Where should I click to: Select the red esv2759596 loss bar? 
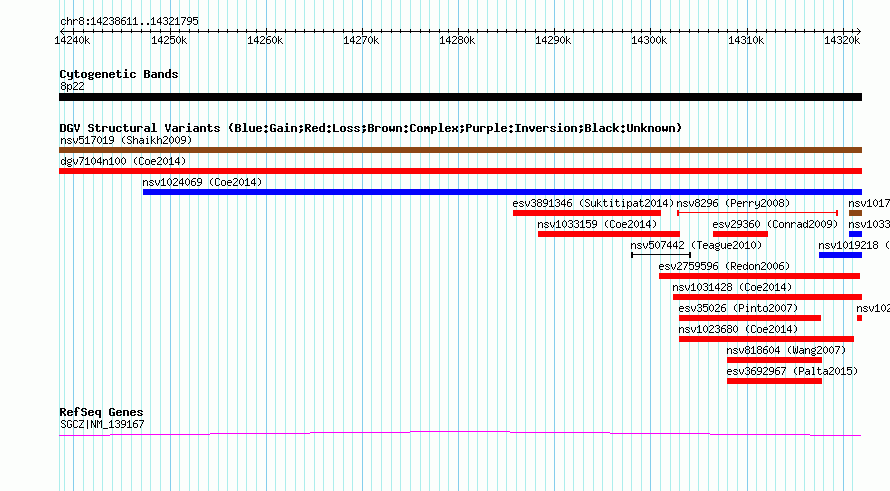point(759,276)
